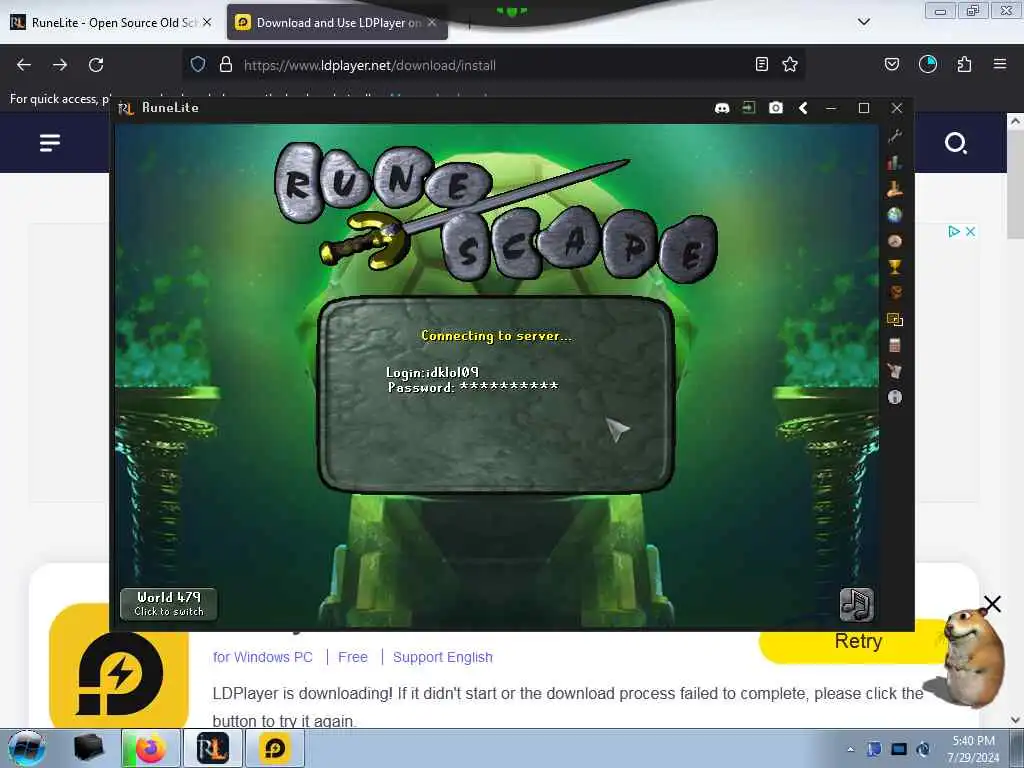
Task: Toggle game music with the note button
Action: (x=856, y=604)
